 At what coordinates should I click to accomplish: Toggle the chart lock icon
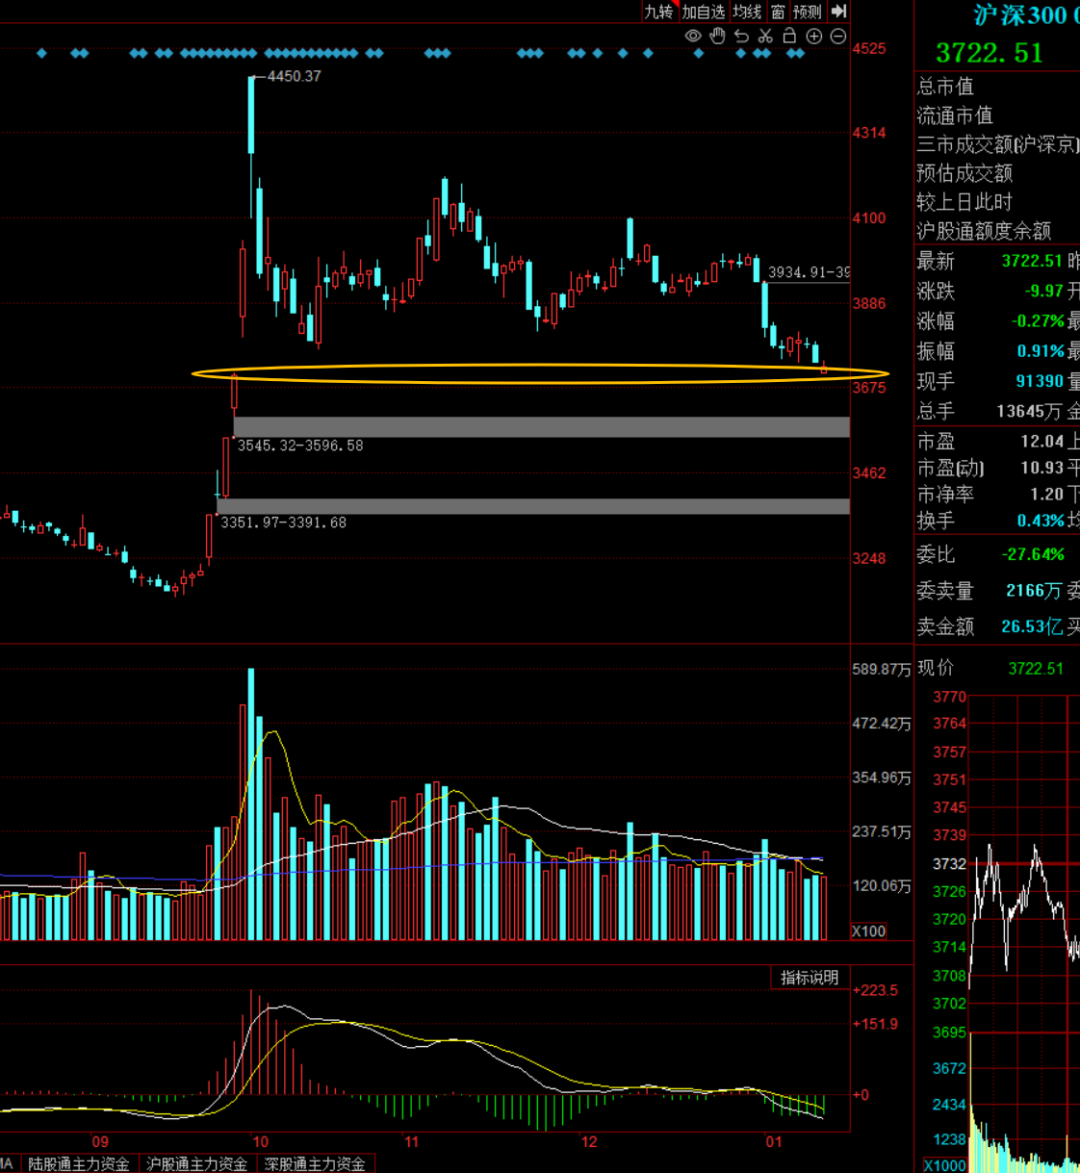(x=789, y=36)
